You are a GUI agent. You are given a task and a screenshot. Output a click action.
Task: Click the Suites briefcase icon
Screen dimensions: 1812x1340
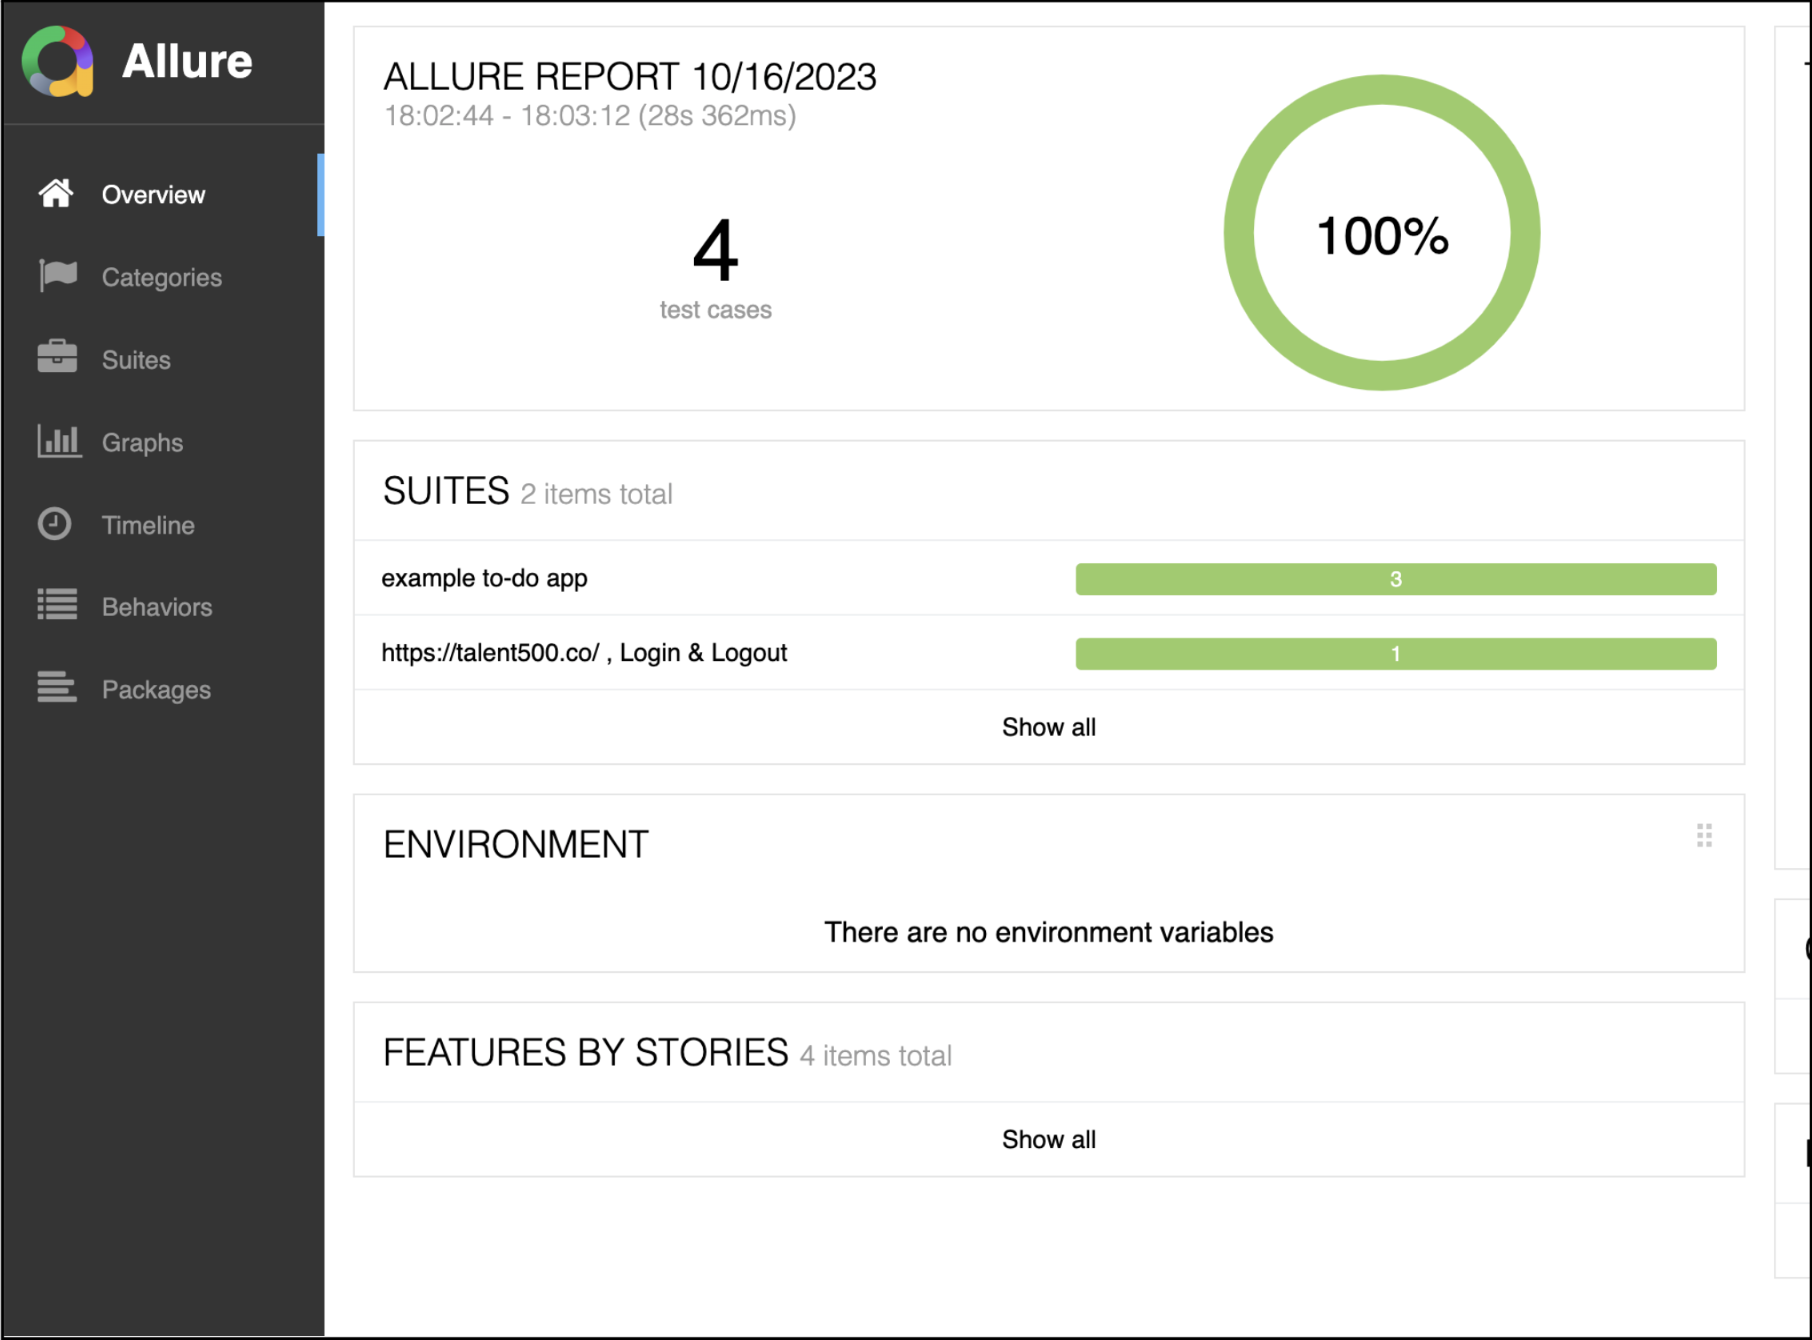[57, 358]
